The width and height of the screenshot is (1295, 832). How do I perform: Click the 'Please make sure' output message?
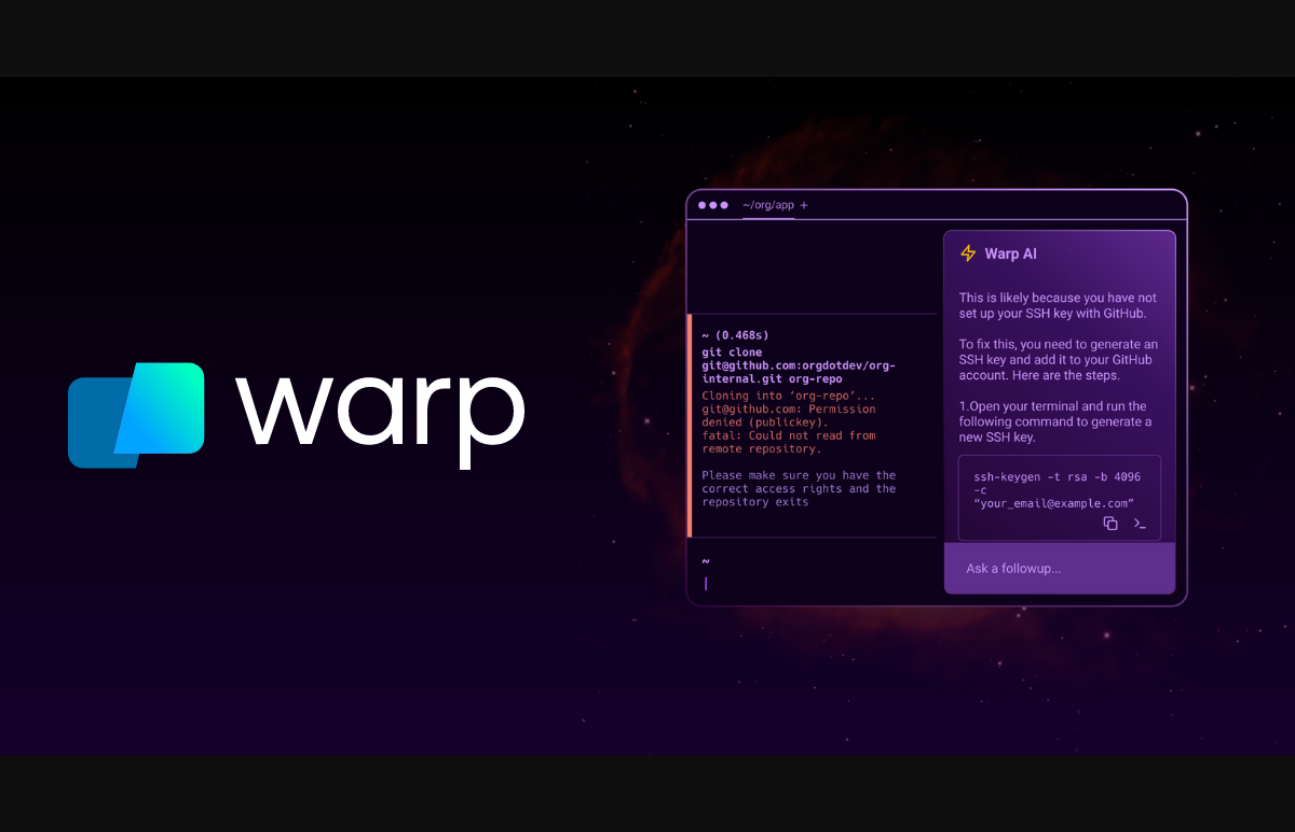pyautogui.click(x=798, y=489)
